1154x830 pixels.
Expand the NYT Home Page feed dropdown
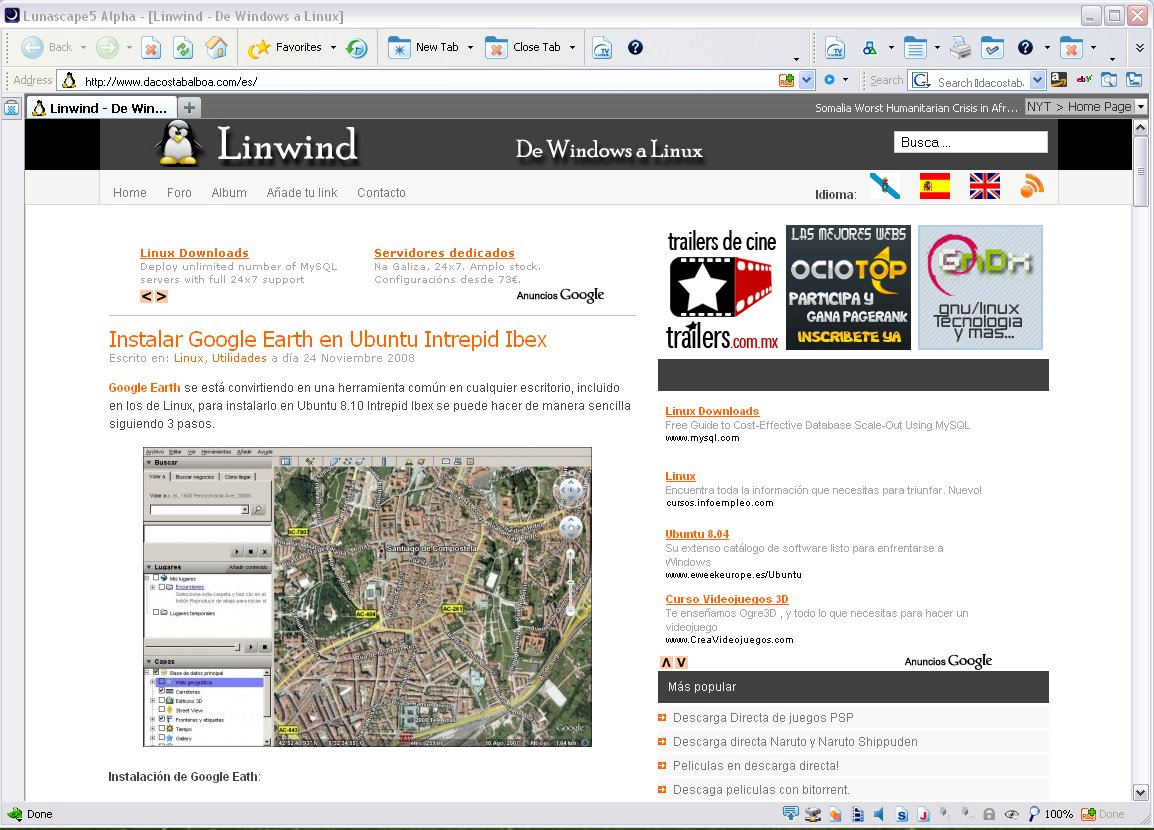(1141, 107)
